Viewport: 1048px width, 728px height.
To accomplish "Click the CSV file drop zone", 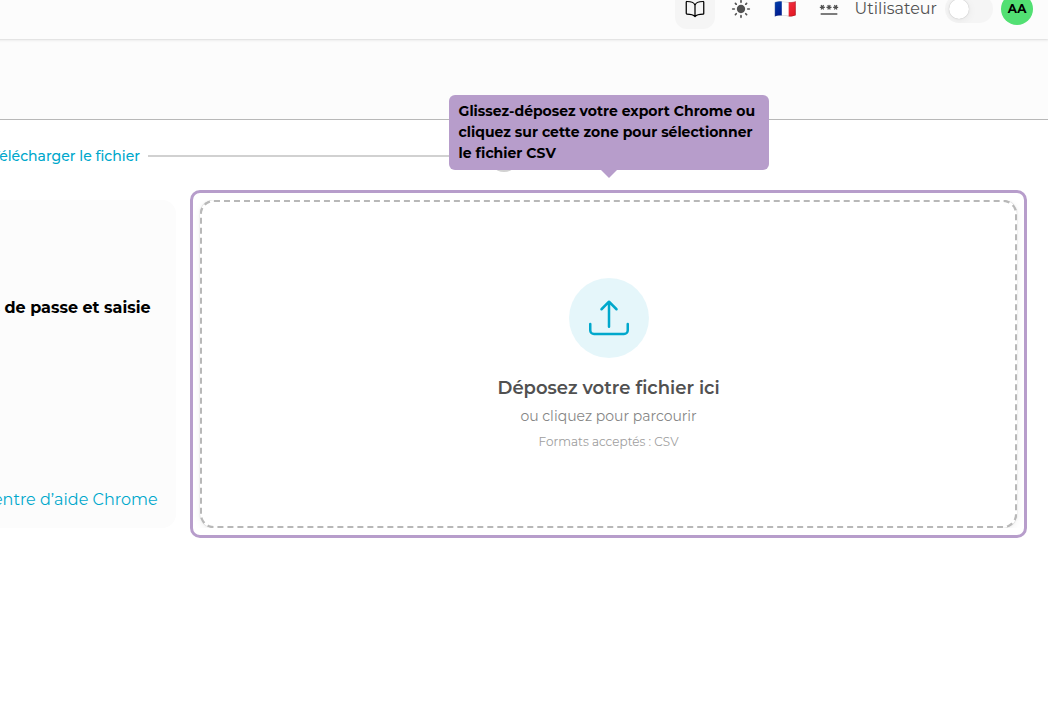I will 608,365.
